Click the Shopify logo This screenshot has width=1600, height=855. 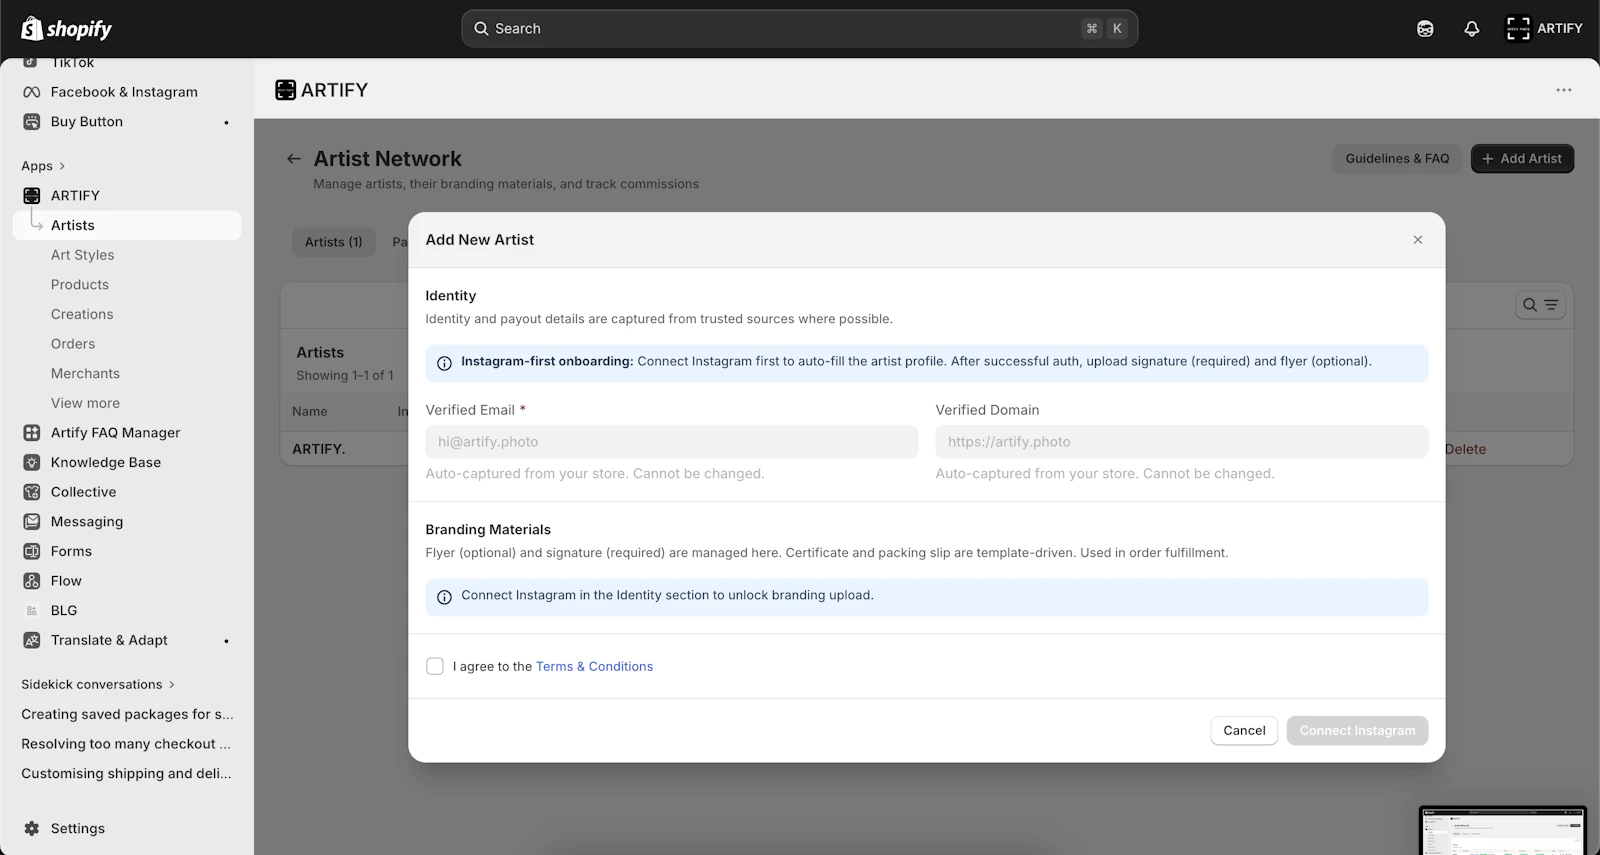click(x=66, y=29)
